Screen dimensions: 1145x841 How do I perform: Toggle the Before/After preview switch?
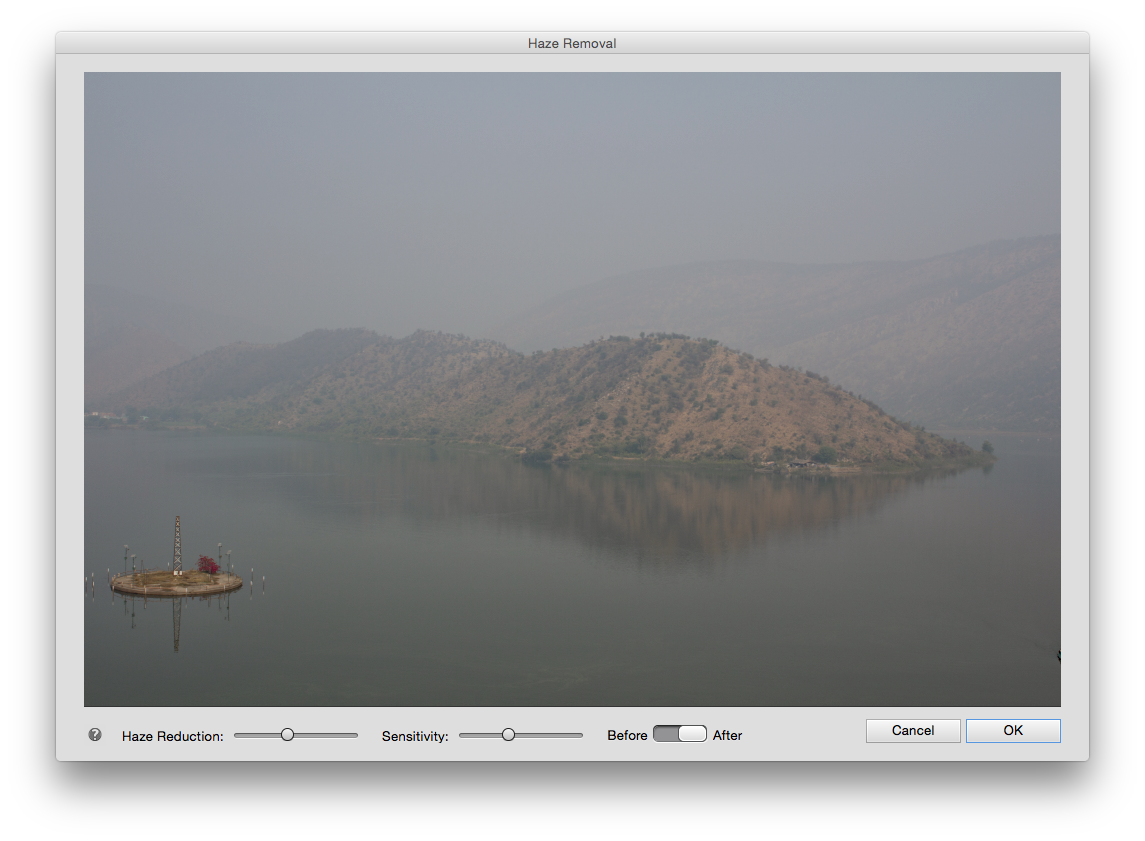point(680,734)
